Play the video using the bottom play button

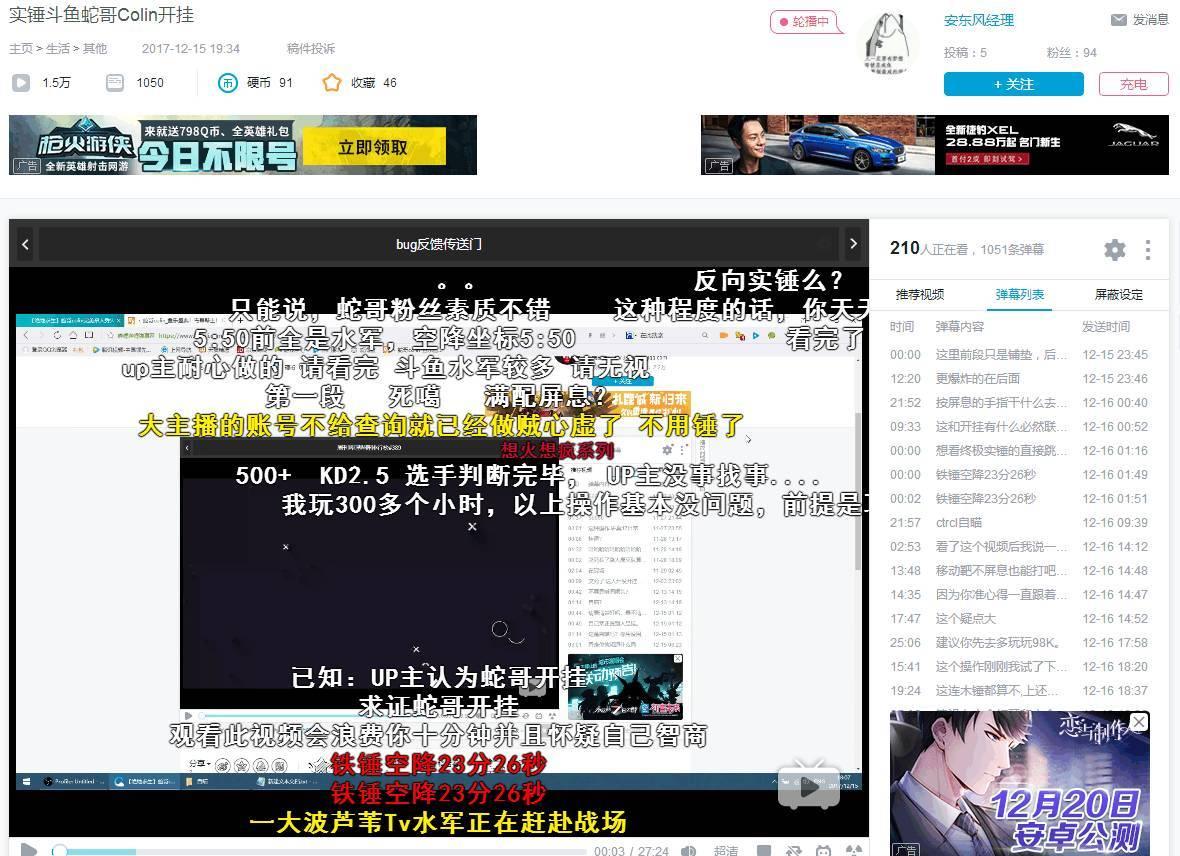tap(29, 850)
